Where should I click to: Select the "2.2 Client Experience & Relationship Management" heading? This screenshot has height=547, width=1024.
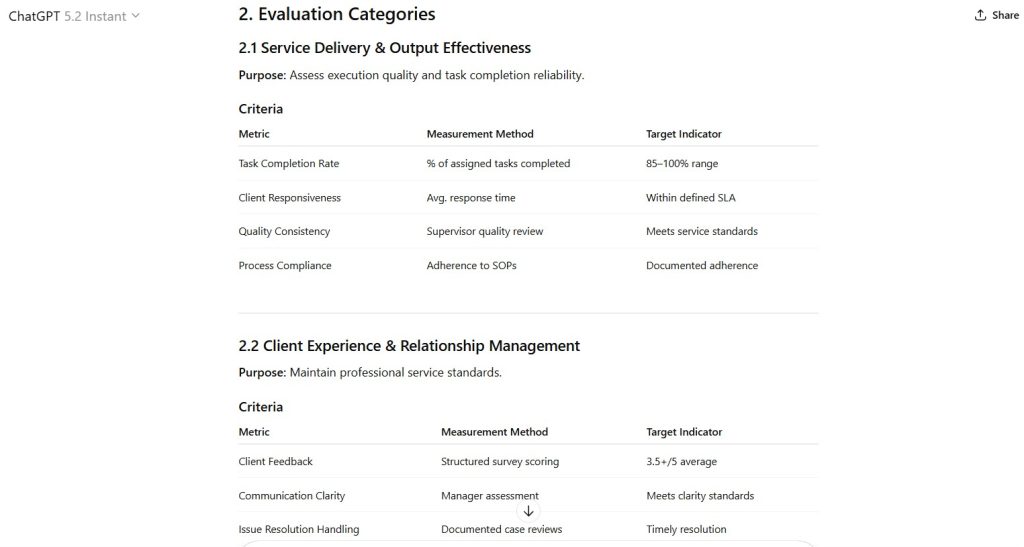(409, 346)
